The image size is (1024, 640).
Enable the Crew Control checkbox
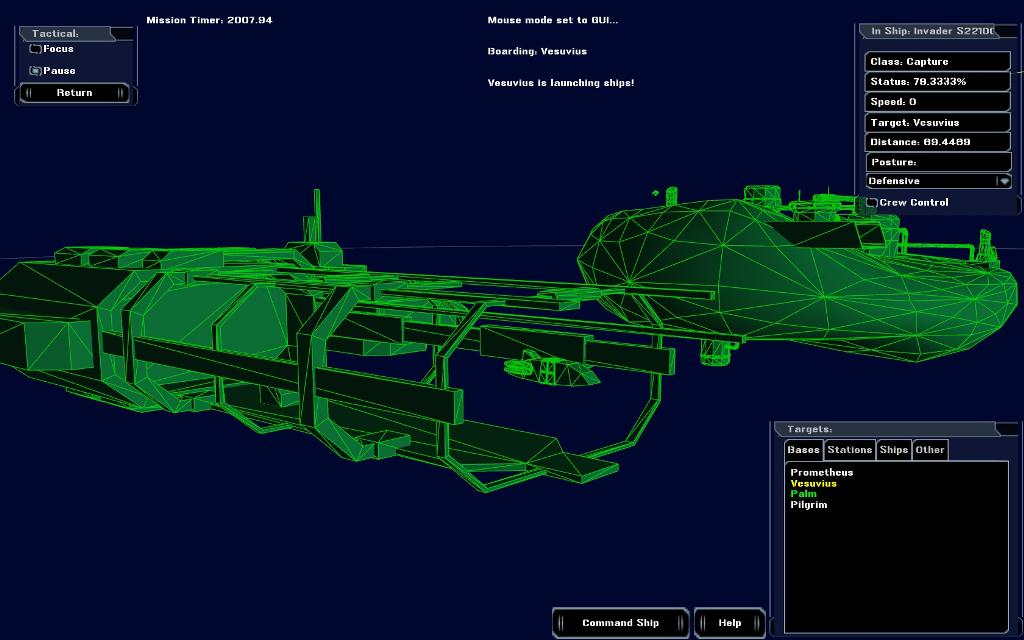(872, 203)
